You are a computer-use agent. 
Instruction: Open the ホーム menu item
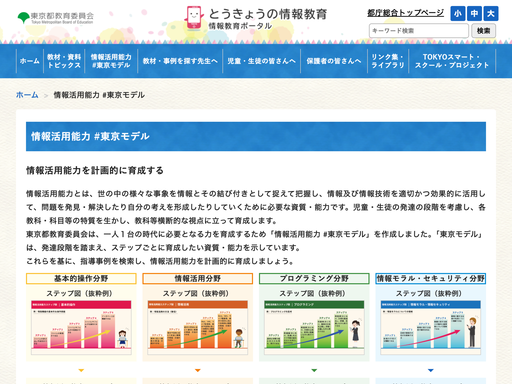30,61
